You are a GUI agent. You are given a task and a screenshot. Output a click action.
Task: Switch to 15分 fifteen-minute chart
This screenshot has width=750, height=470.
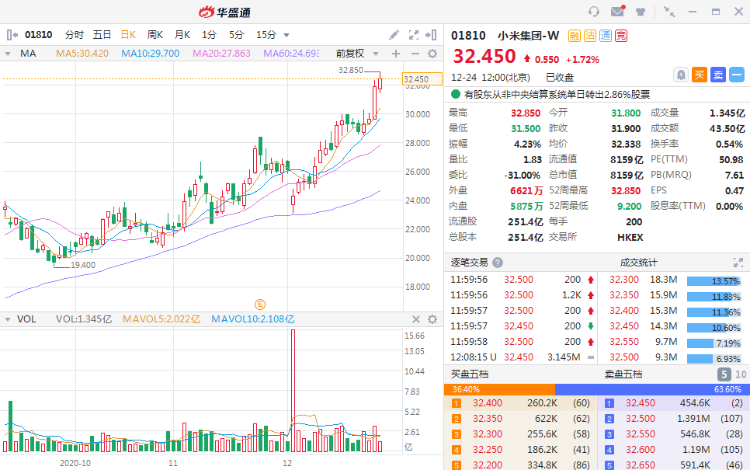[x=266, y=35]
